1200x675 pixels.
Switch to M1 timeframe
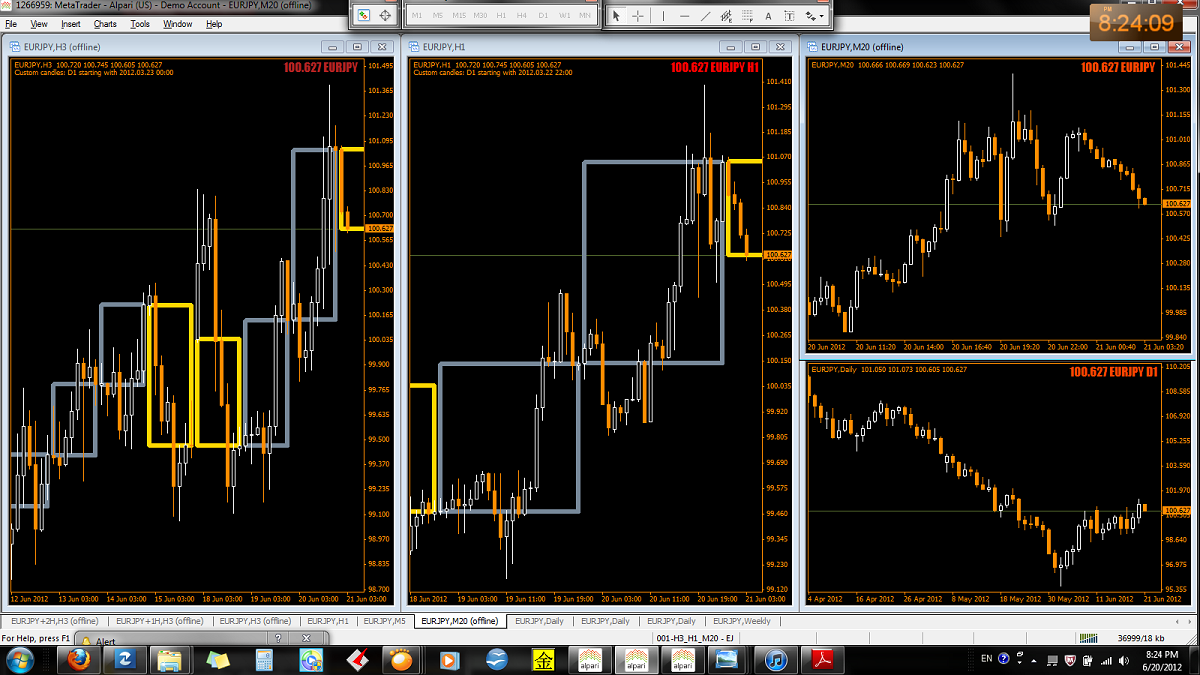click(x=417, y=16)
